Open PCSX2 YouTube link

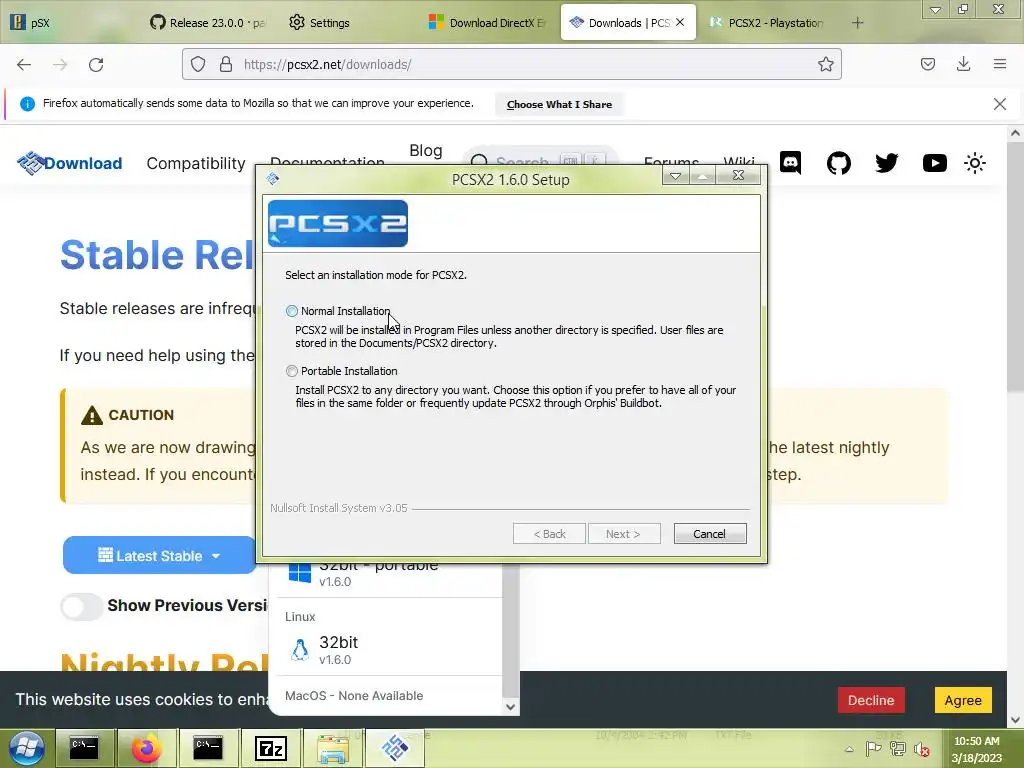click(x=935, y=163)
